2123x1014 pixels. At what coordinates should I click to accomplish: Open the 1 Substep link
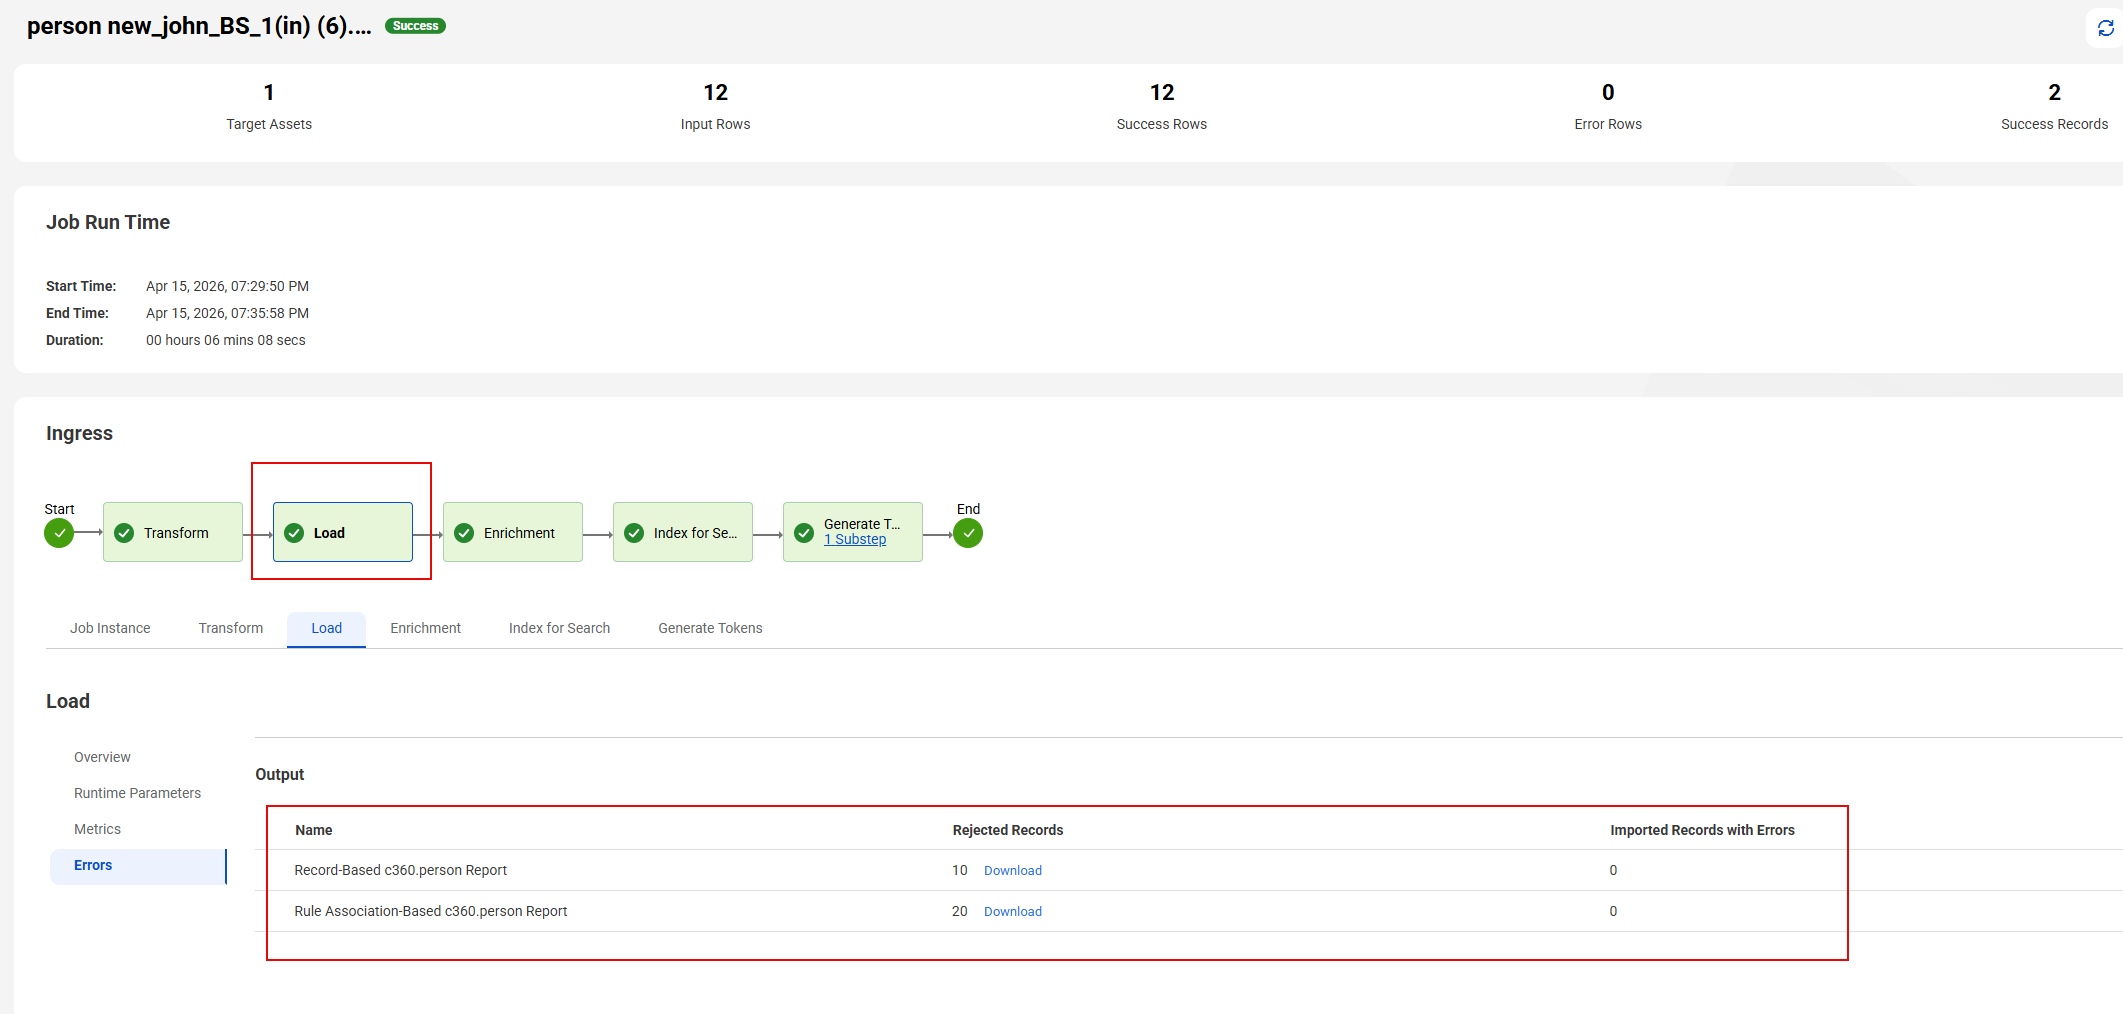[855, 539]
